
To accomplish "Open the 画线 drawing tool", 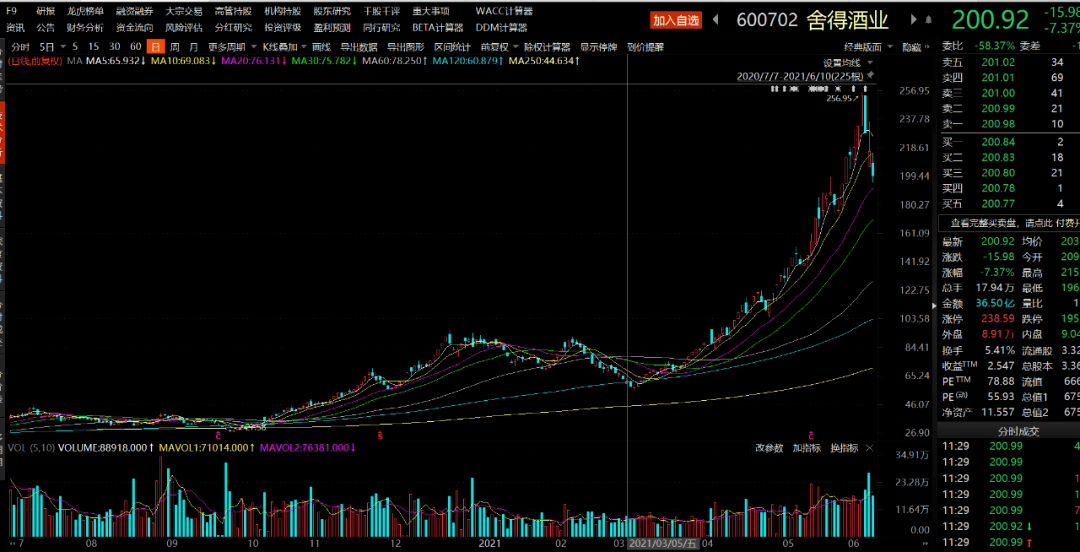I will pos(322,48).
